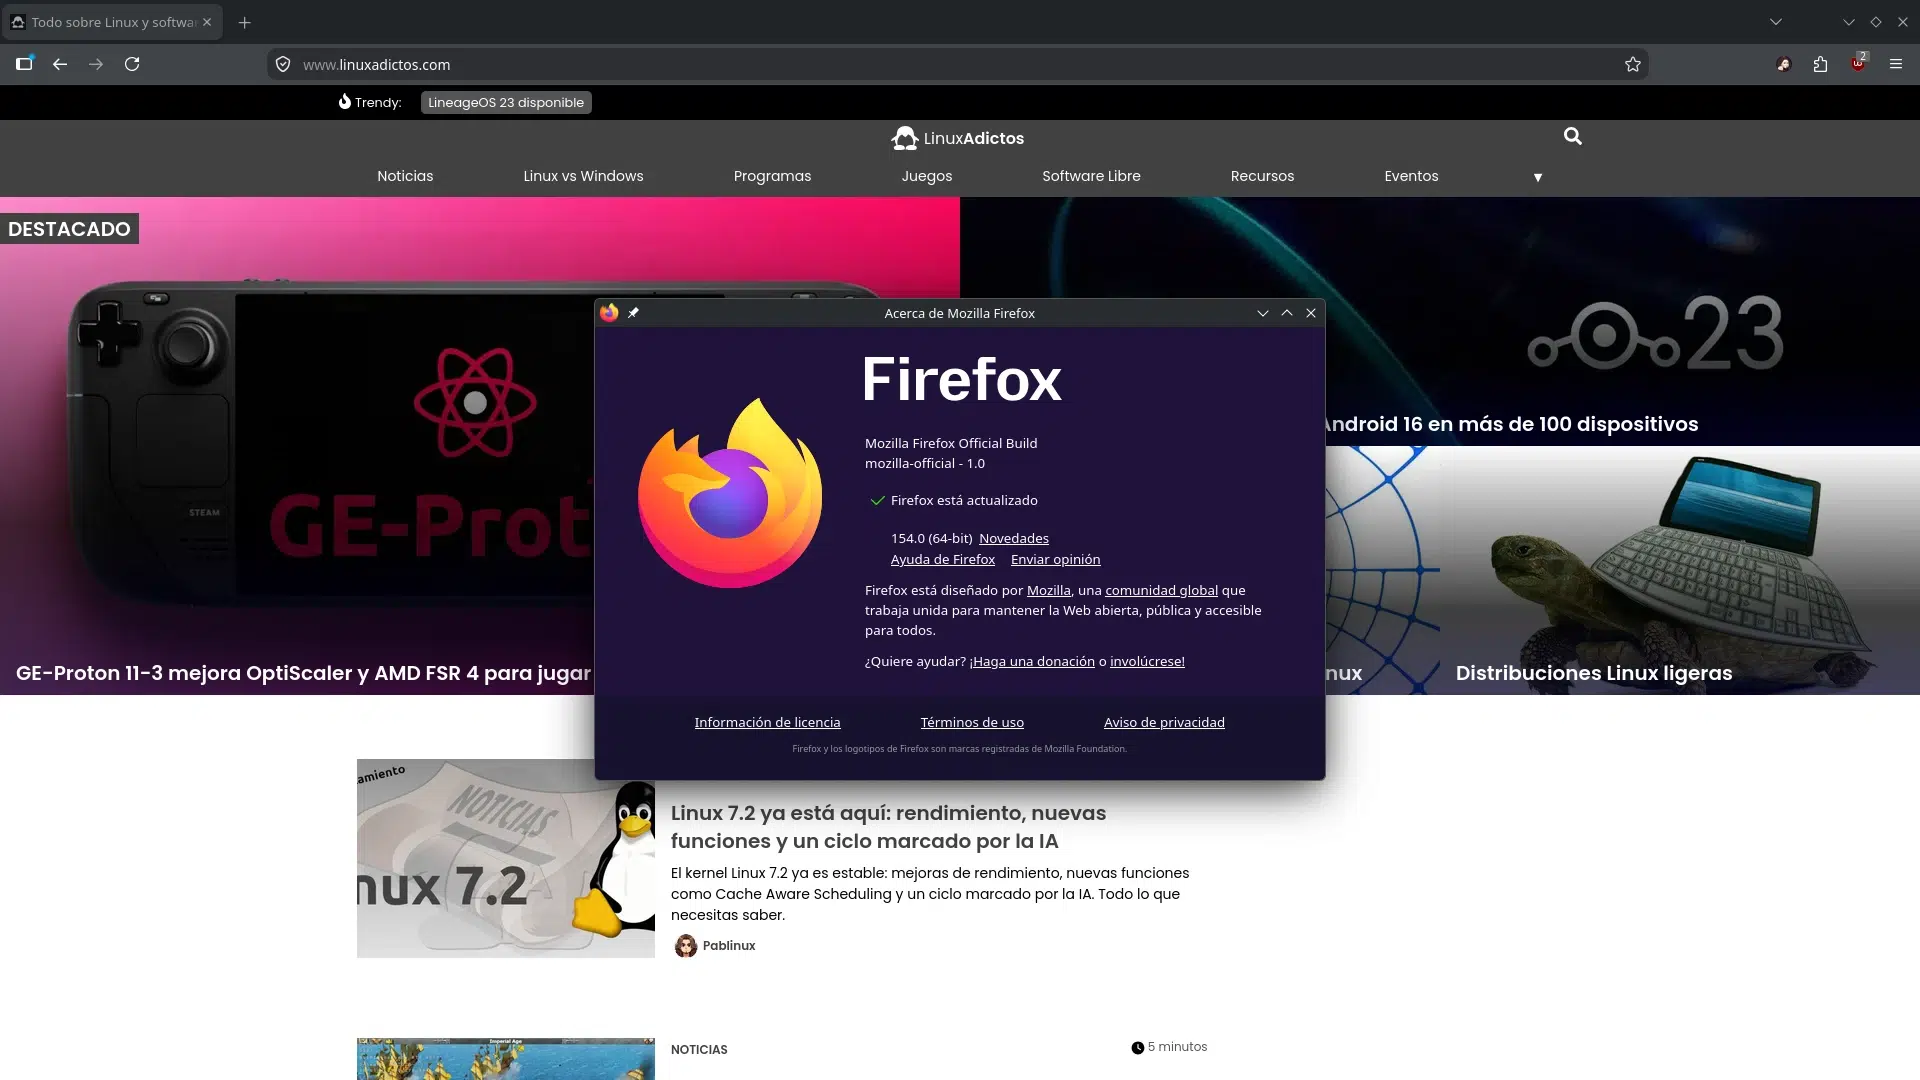Open the Software Libre menu item
Screen dimensions: 1920x1080
coord(1091,176)
